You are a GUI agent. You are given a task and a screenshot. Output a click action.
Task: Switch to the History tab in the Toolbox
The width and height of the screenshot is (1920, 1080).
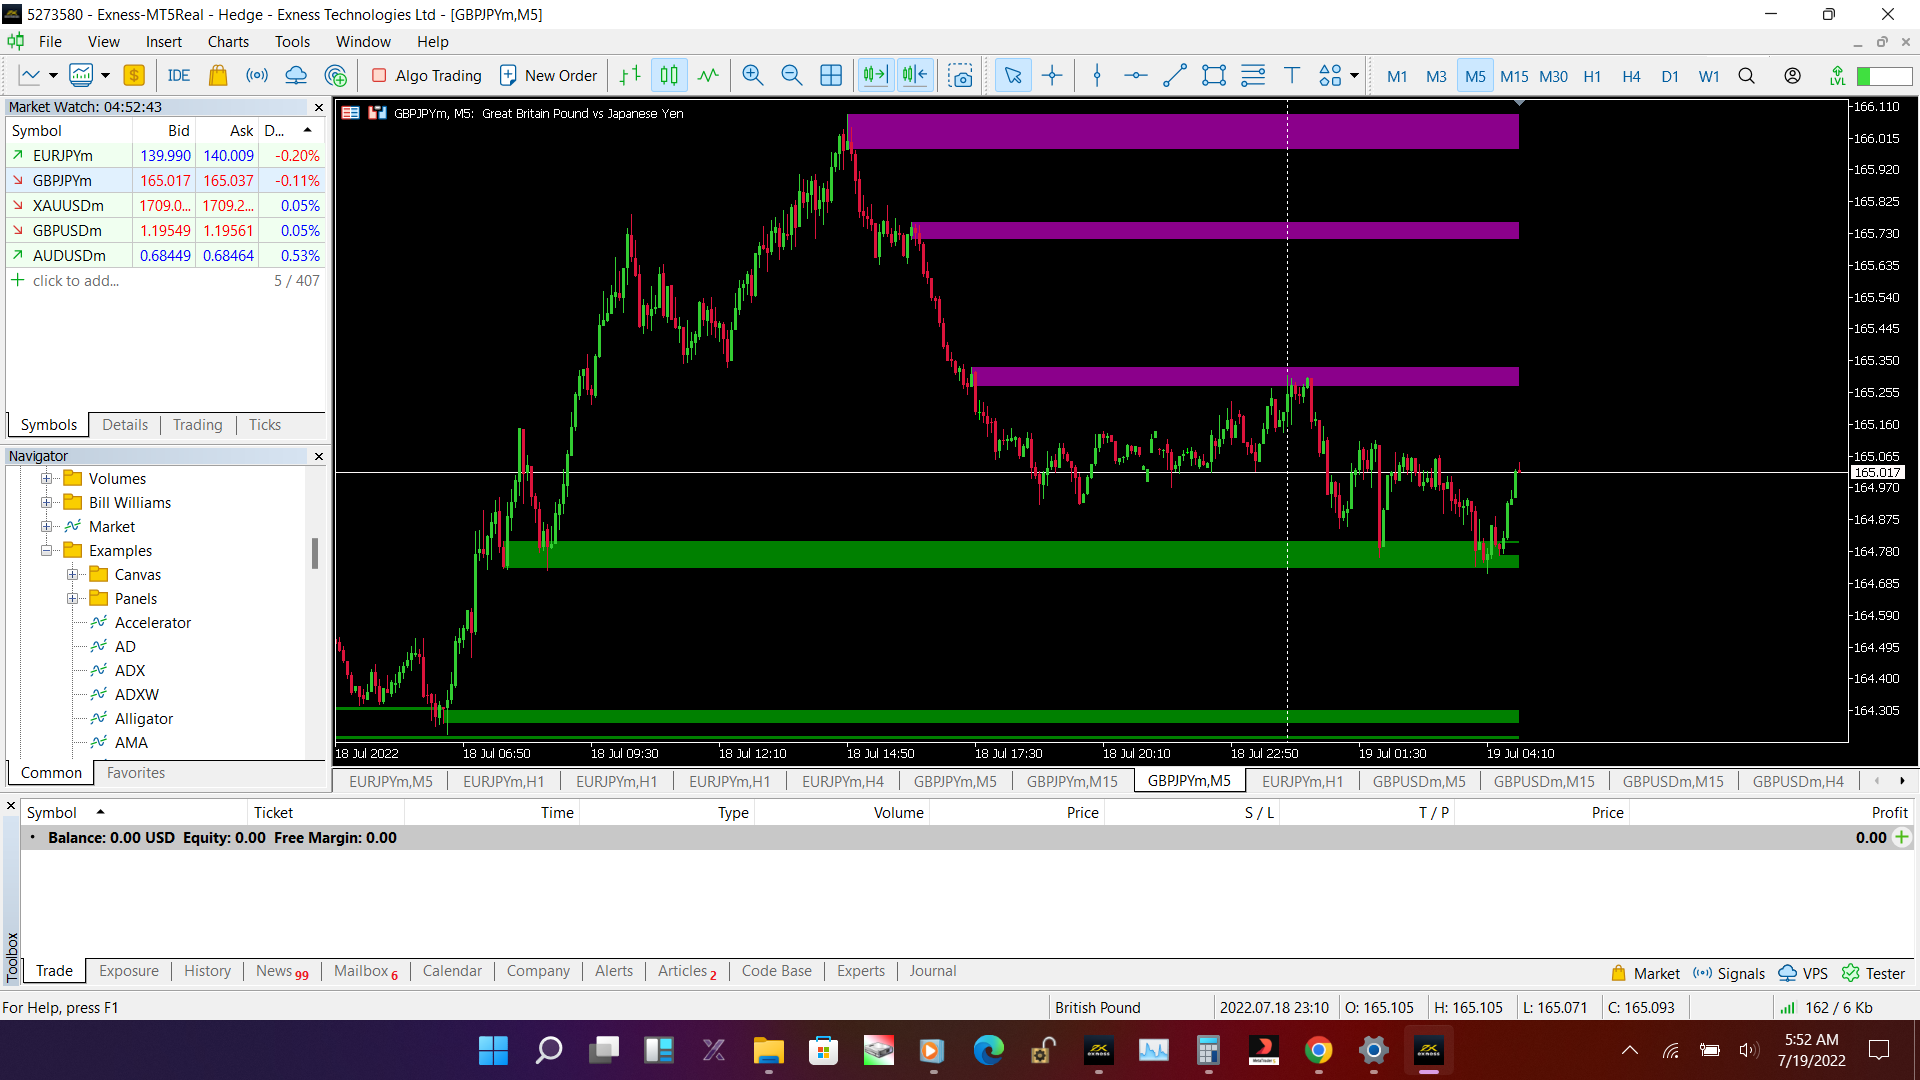coord(207,971)
